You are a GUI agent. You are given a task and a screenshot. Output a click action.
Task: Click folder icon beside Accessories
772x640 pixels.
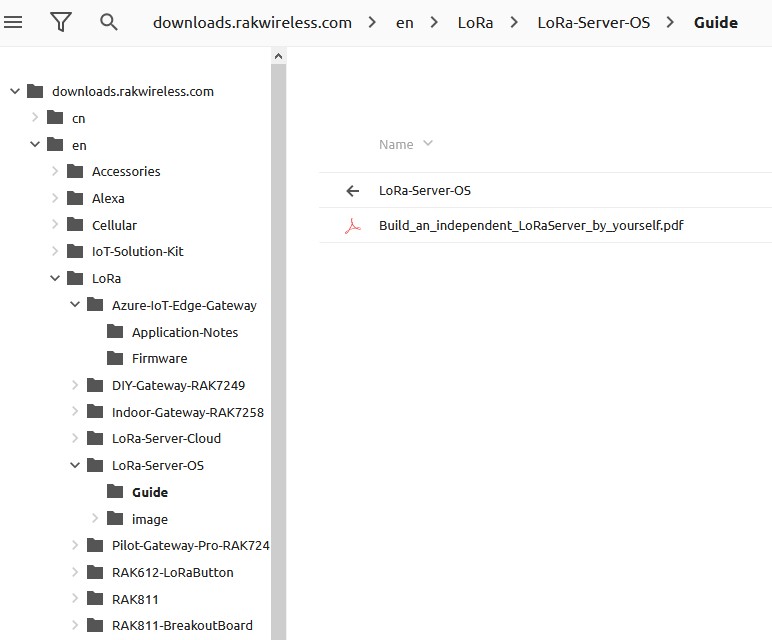[75, 171]
